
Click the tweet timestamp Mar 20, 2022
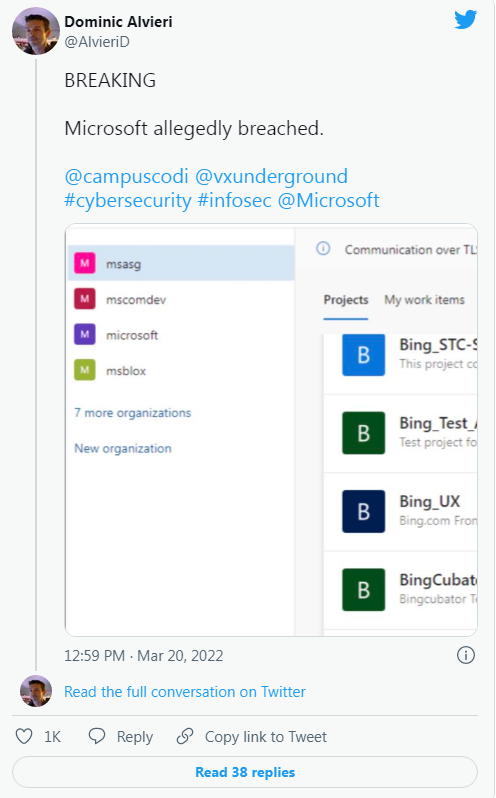[180, 656]
